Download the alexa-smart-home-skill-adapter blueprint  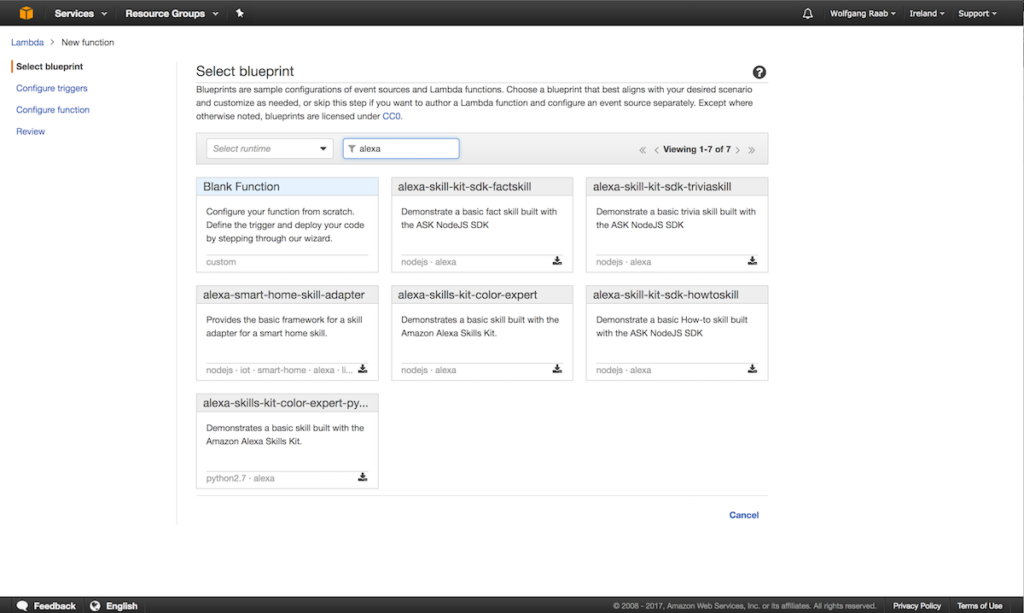[x=362, y=369]
